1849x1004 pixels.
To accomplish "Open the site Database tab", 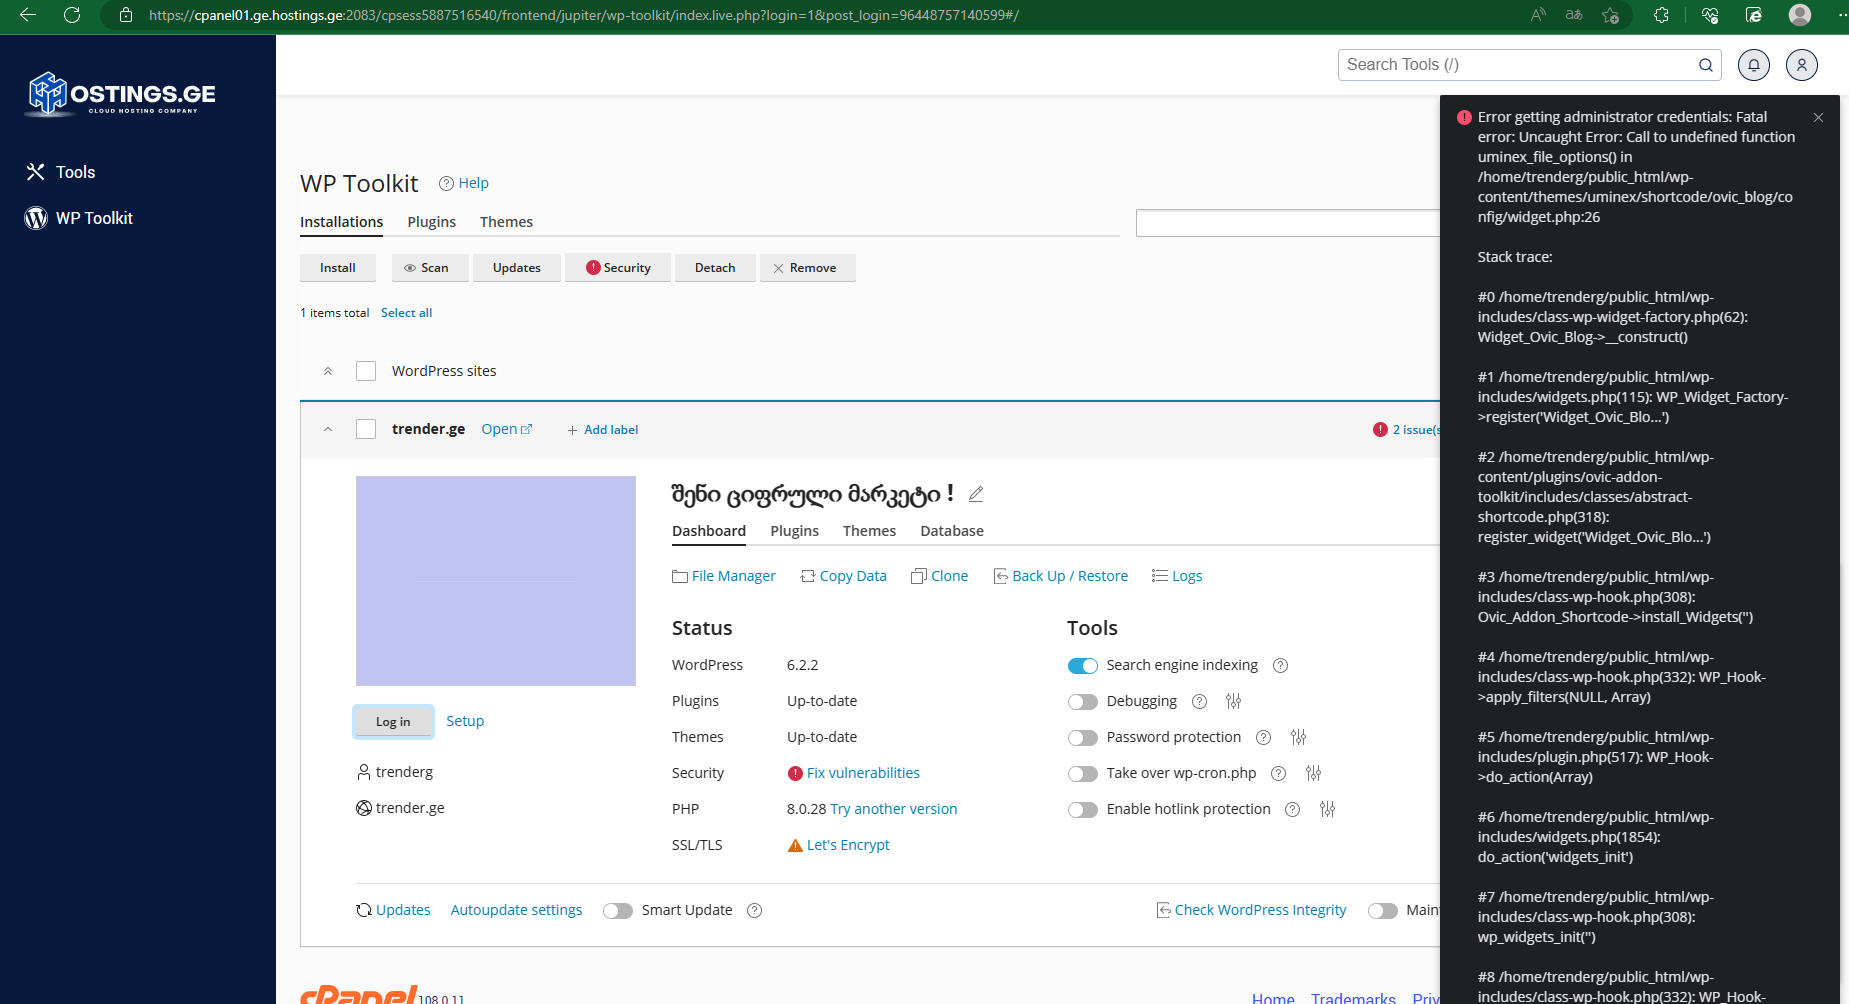I will pyautogui.click(x=952, y=531).
